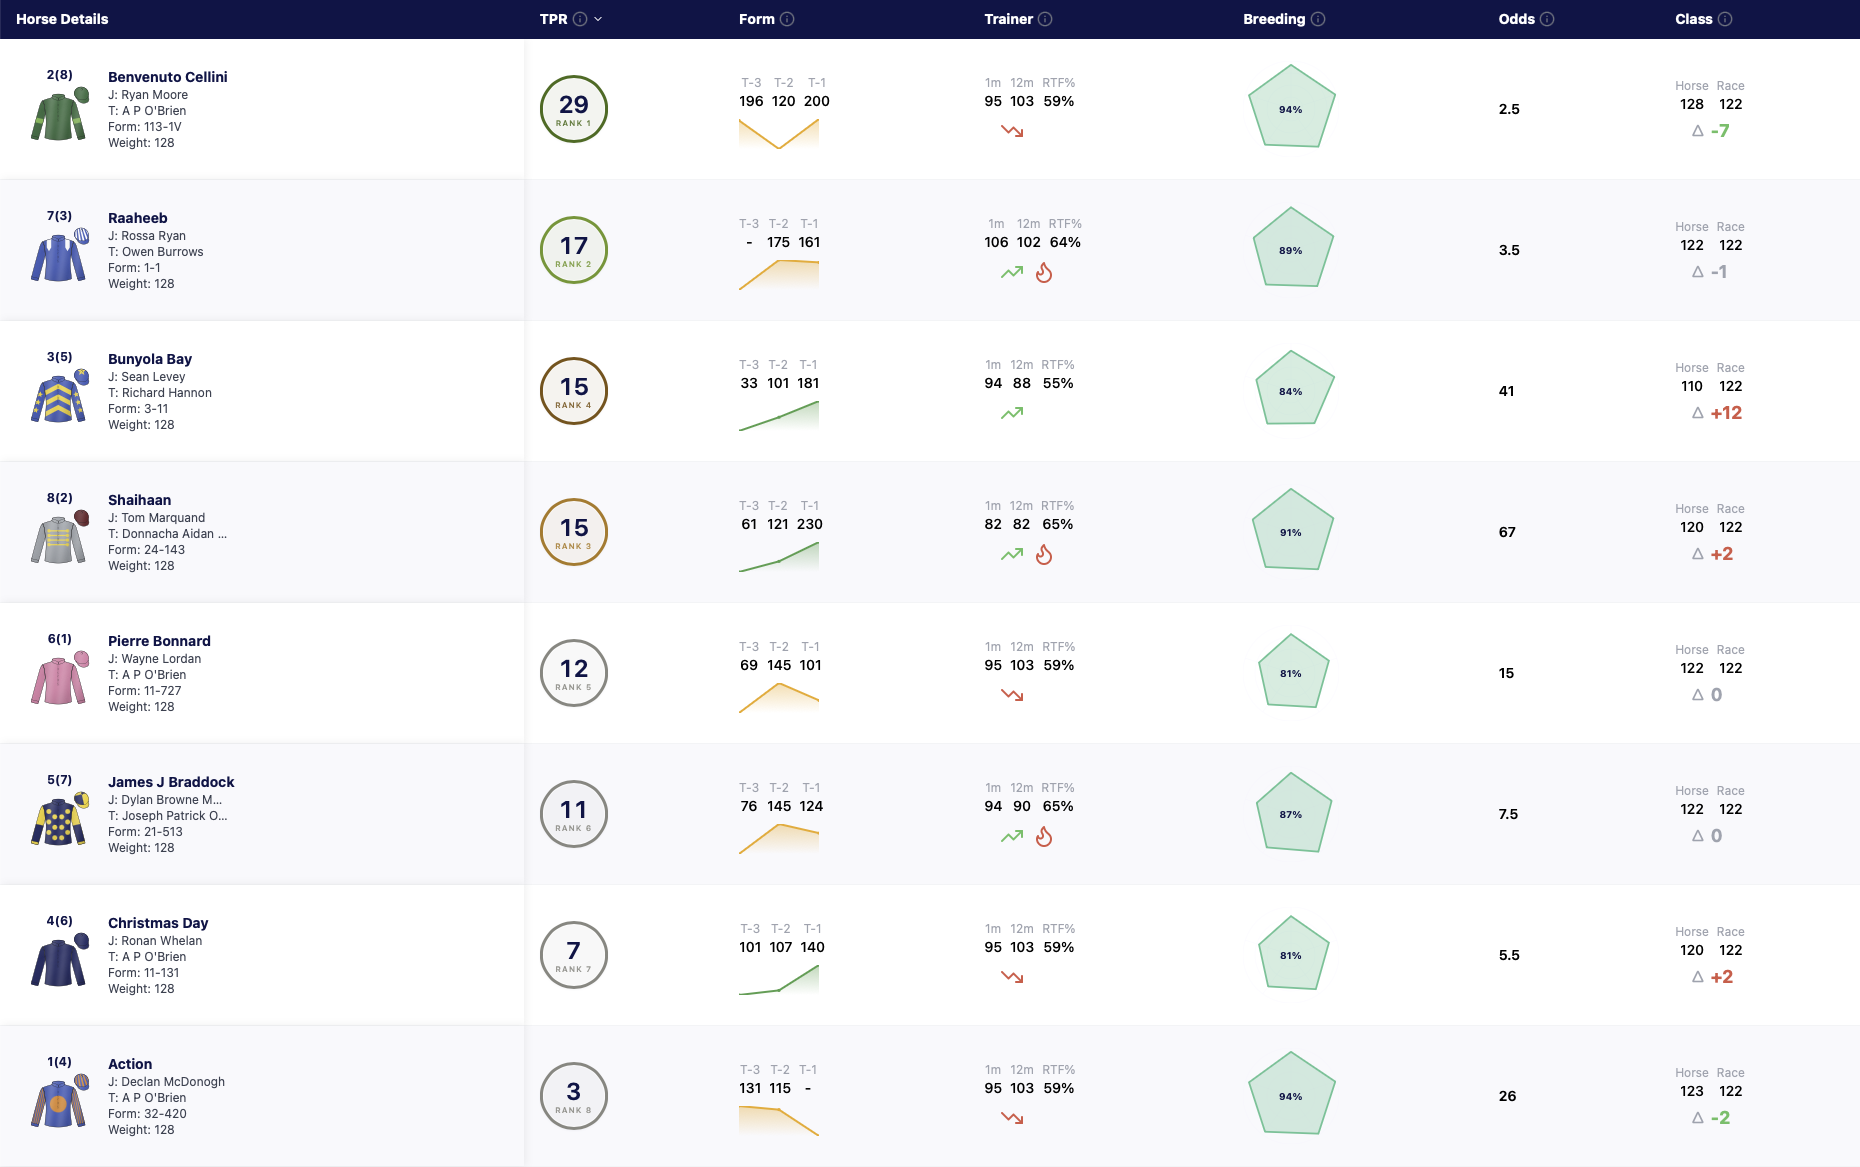The width and height of the screenshot is (1860, 1167).
Task: Click the TPR info icon
Action: [580, 19]
